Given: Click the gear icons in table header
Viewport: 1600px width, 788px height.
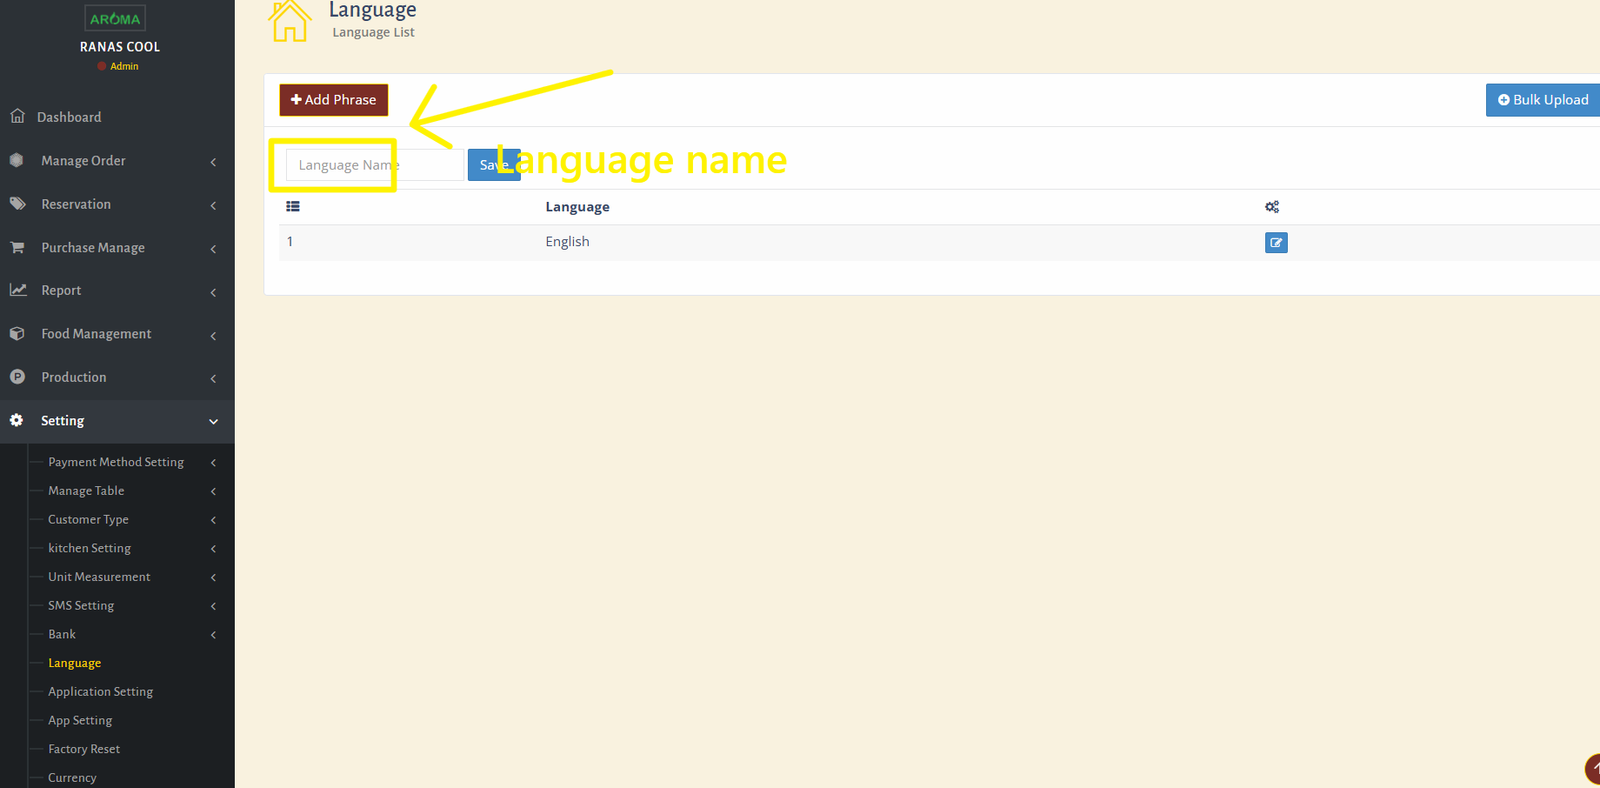Looking at the screenshot, I should [x=1272, y=207].
